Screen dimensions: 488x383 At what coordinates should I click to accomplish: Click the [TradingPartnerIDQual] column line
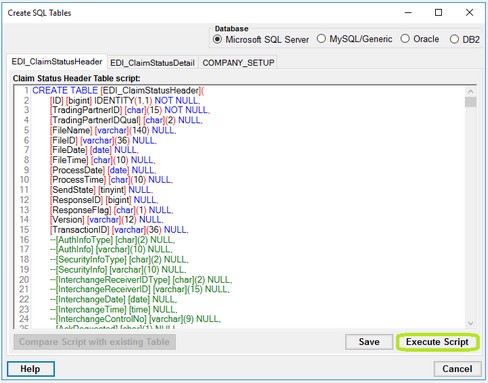[126, 120]
